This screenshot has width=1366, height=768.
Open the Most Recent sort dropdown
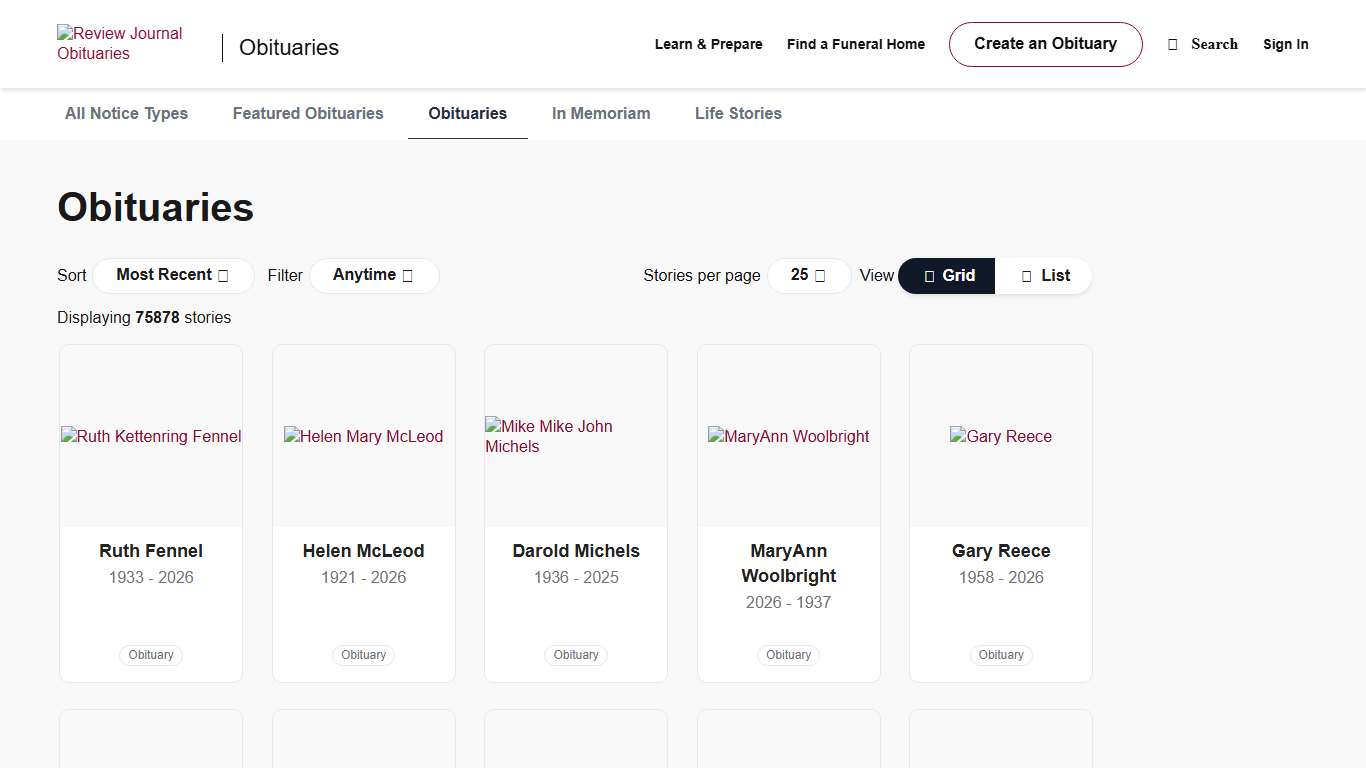tap(173, 275)
